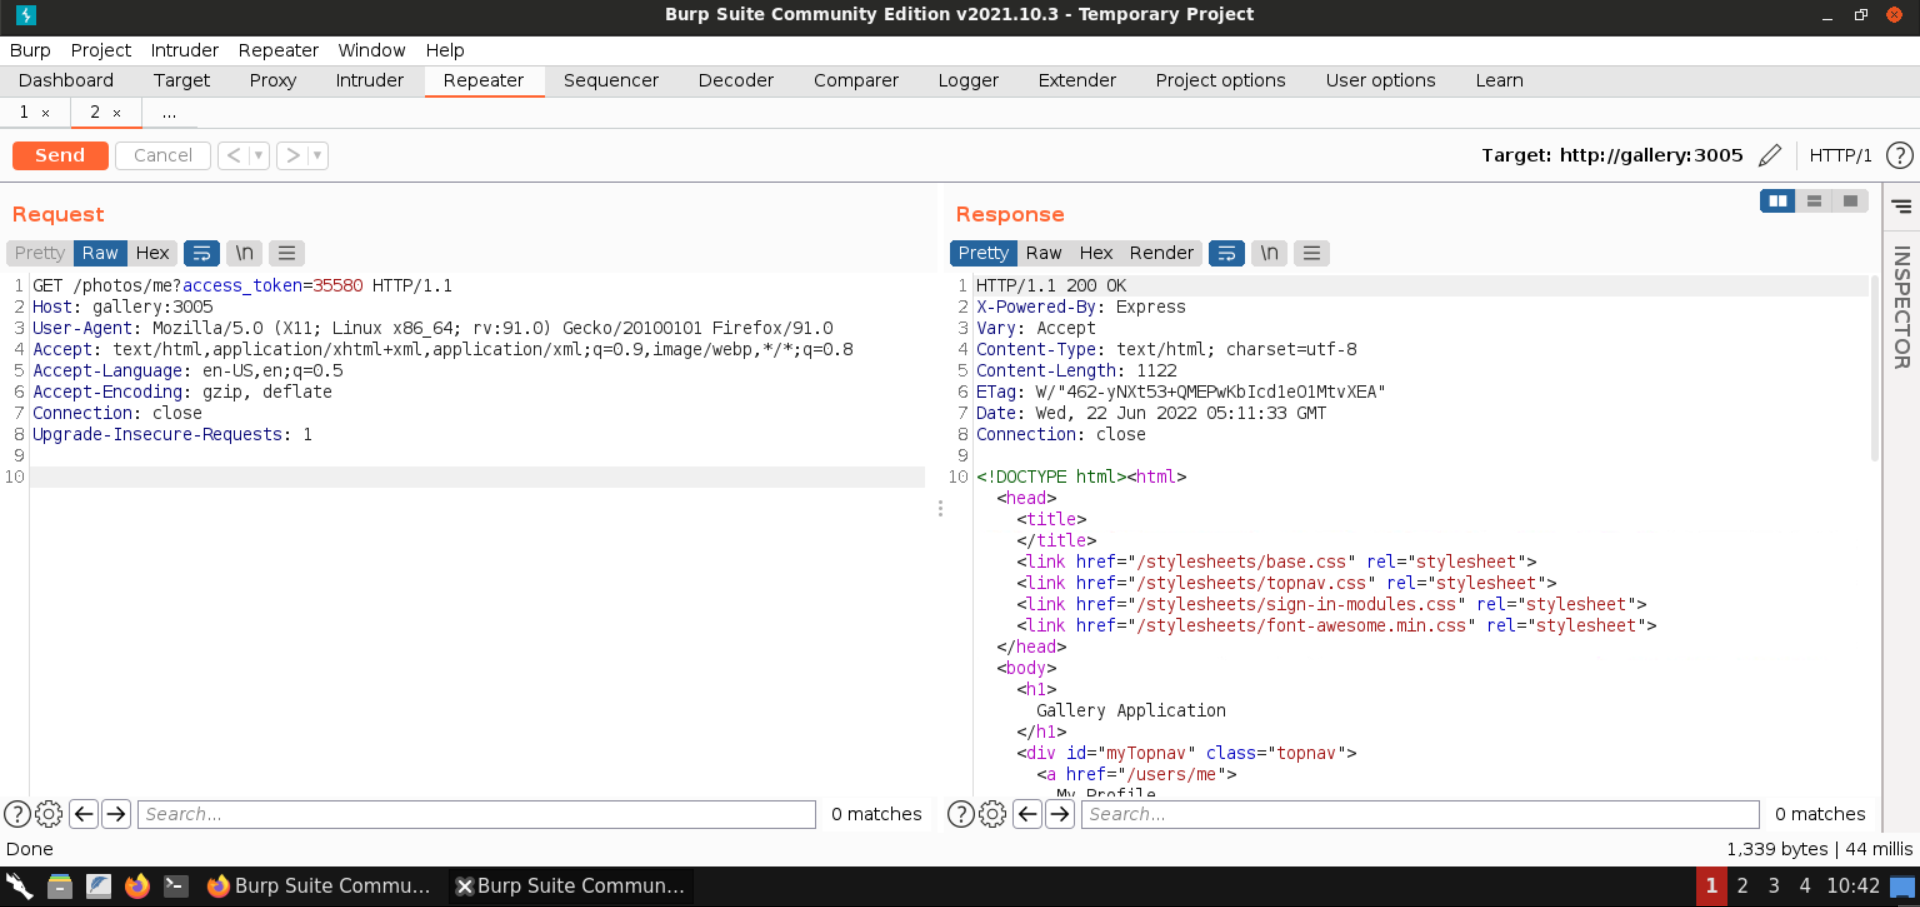Toggle non-printable characters in the request

click(x=244, y=253)
